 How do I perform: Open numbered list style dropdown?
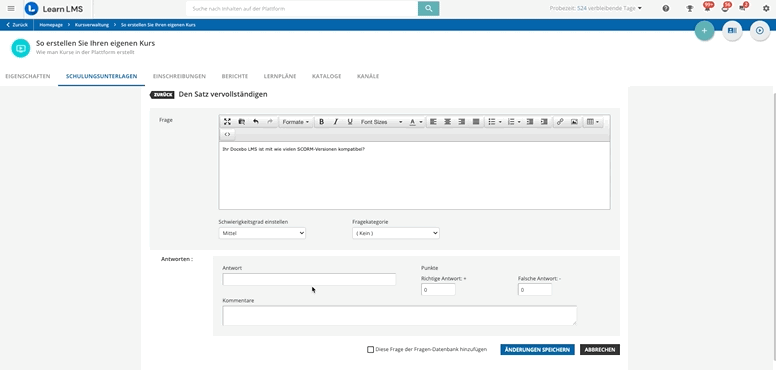pyautogui.click(x=519, y=122)
